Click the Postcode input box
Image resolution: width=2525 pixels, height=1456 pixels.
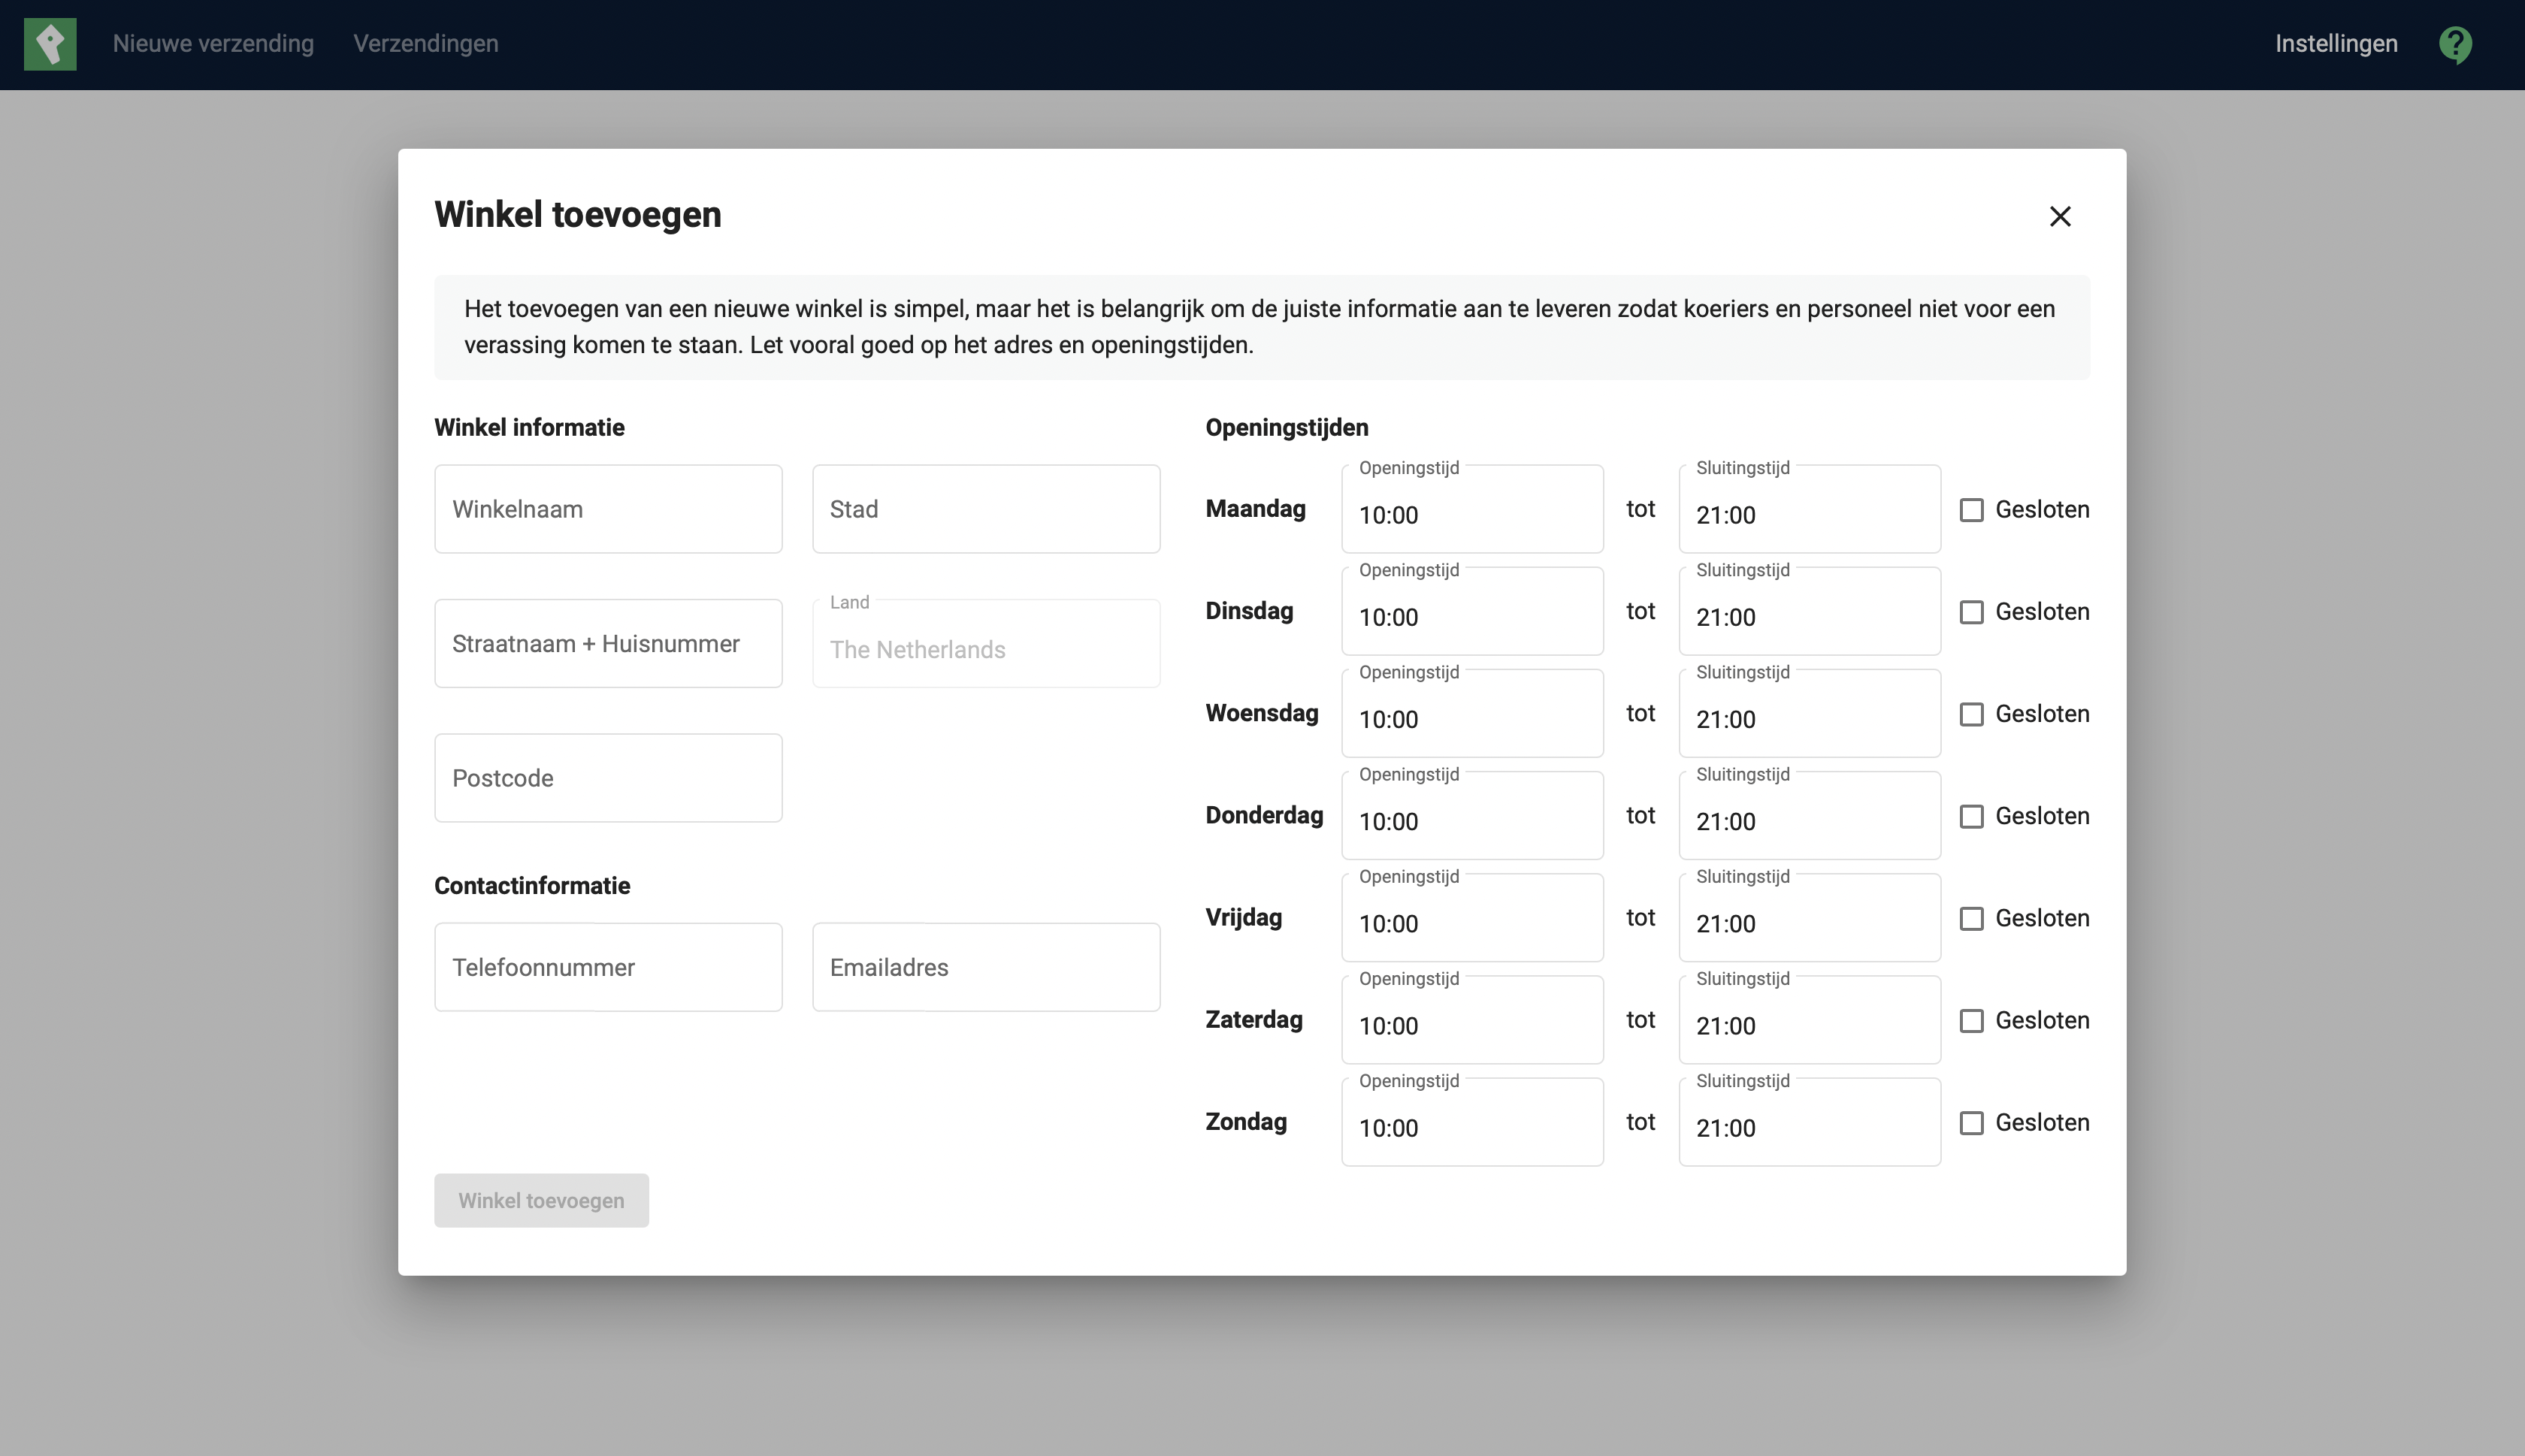[608, 778]
